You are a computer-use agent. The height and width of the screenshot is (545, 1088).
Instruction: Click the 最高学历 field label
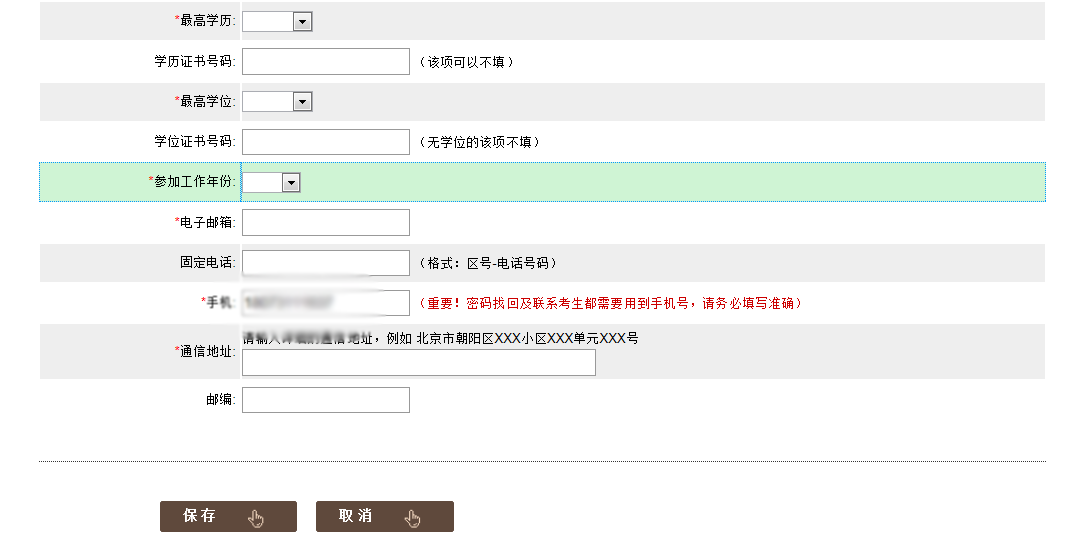pos(206,21)
